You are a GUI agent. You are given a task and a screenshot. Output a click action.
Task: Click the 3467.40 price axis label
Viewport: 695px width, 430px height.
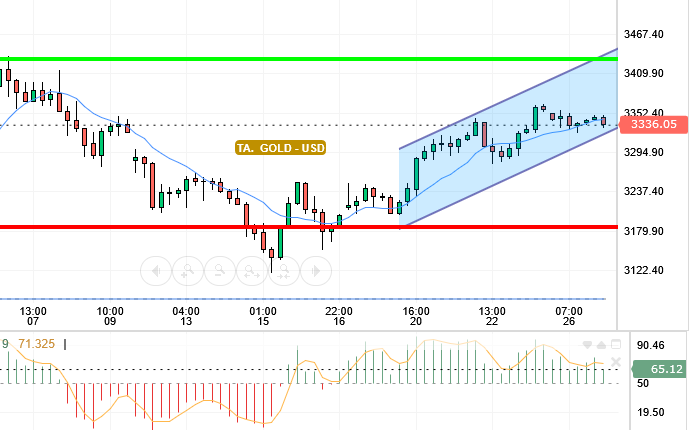644,35
